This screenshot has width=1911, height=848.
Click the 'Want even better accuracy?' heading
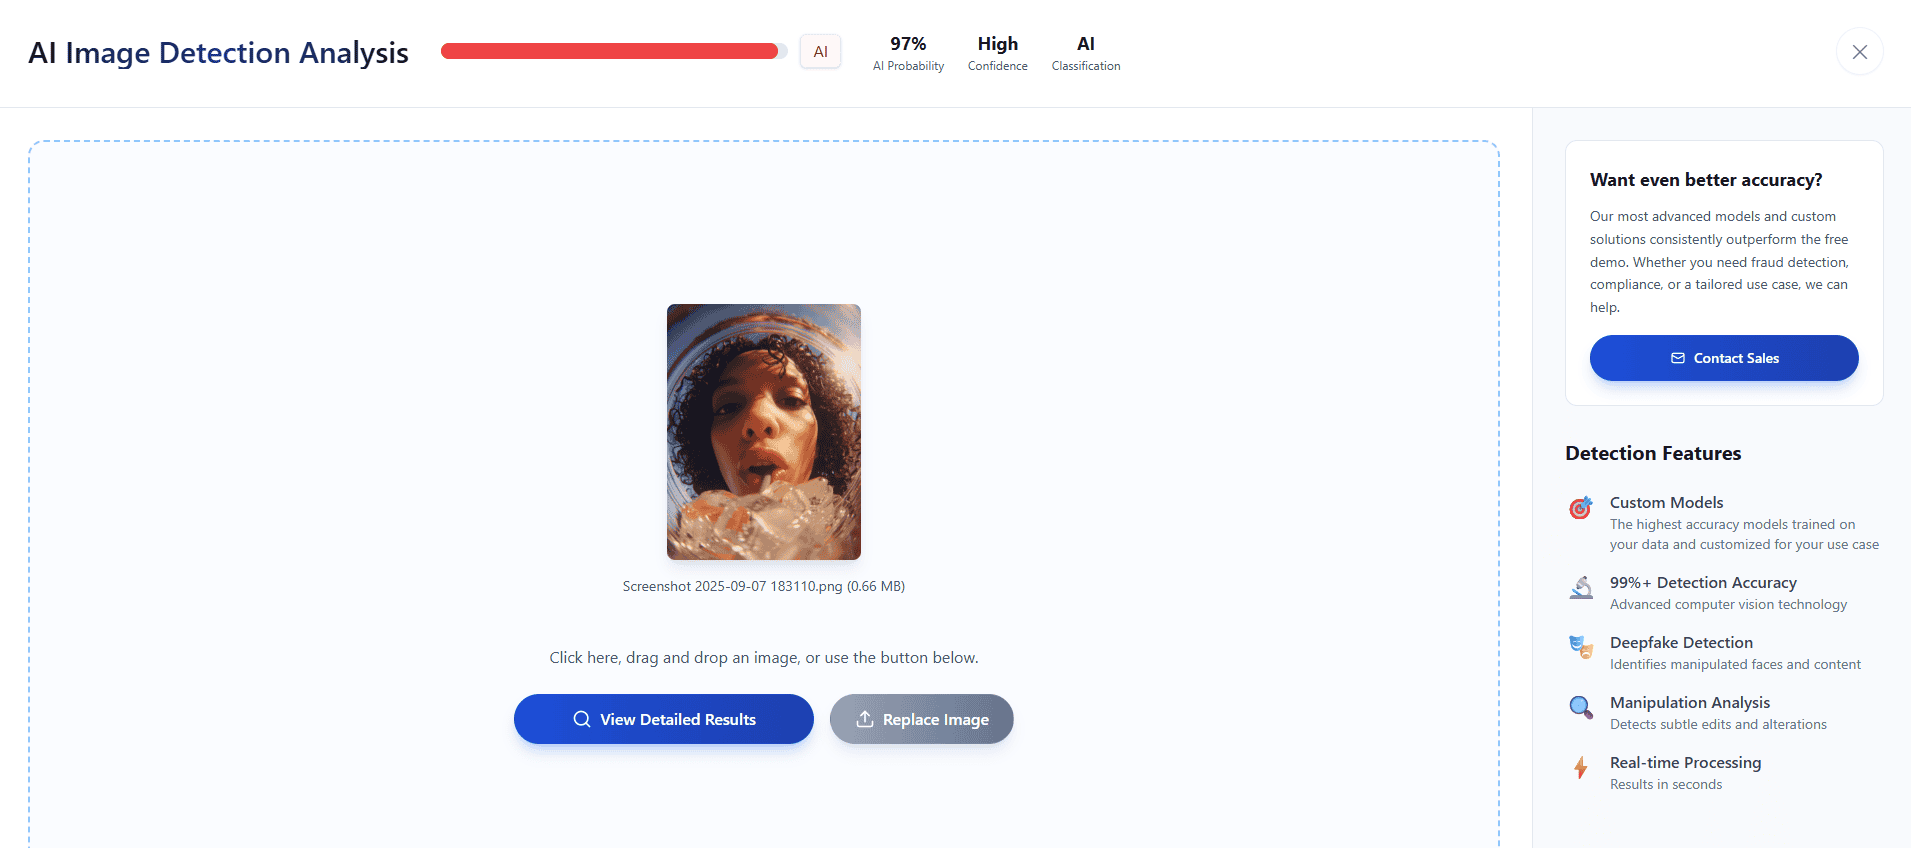coord(1706,180)
